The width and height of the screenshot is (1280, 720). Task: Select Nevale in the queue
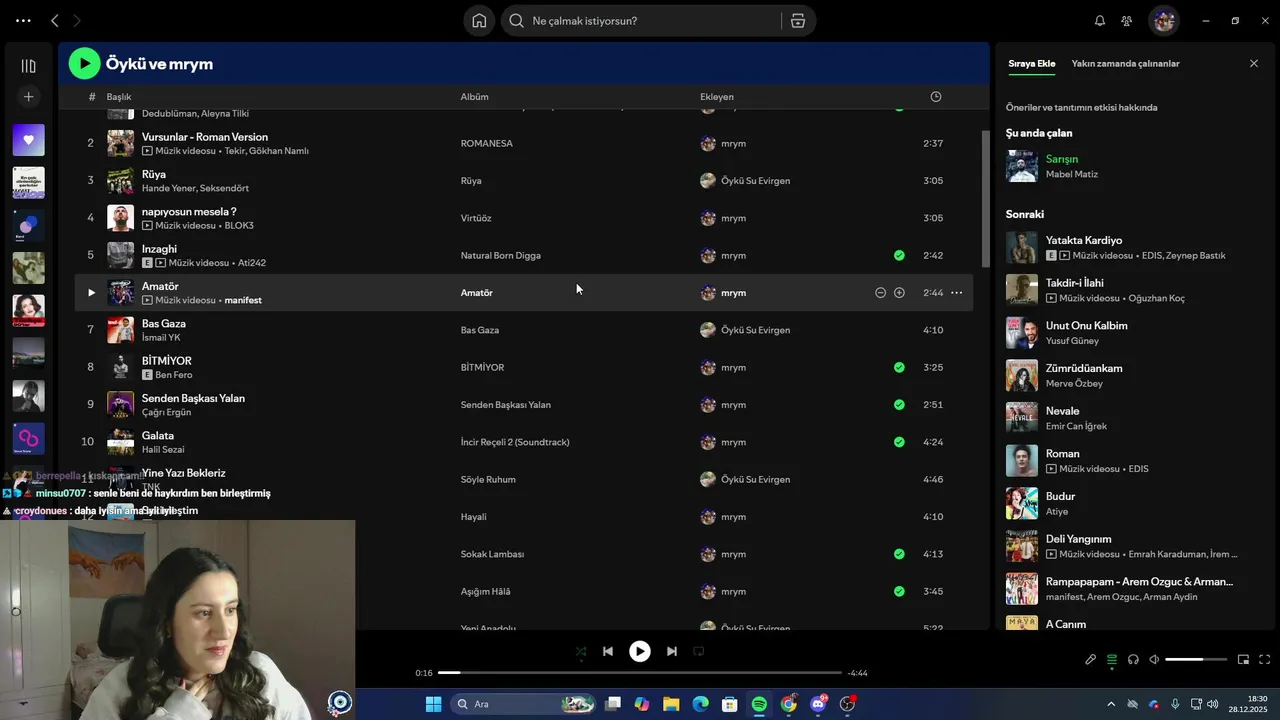1062,411
